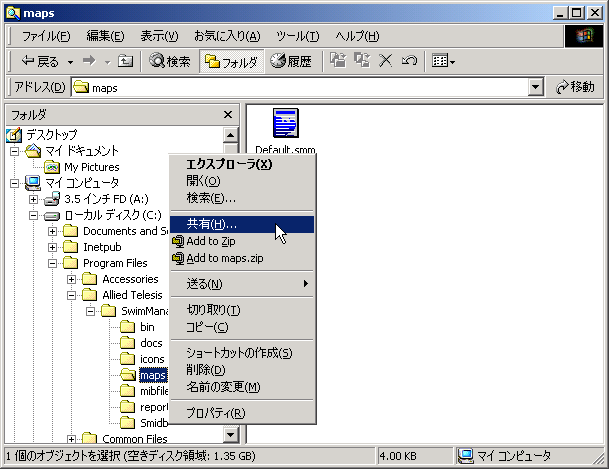Open the address bar dropdown arrow
Viewport: 609px width, 469px height.
click(535, 87)
